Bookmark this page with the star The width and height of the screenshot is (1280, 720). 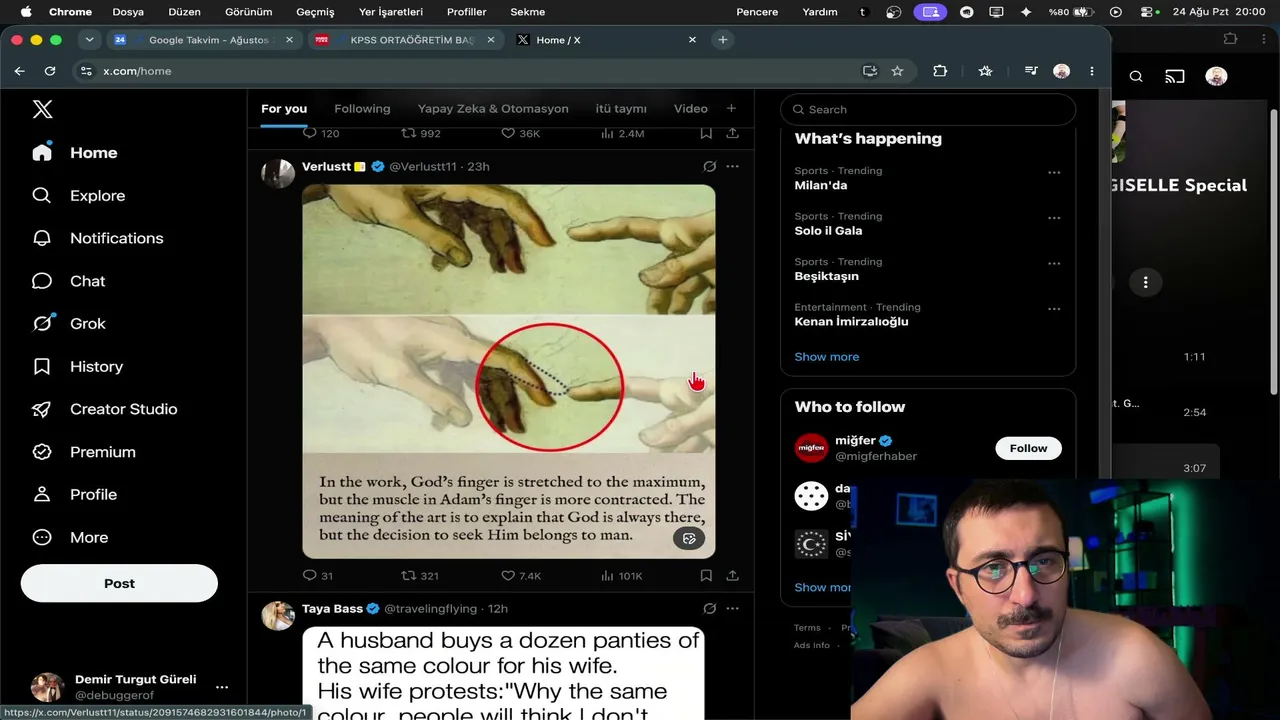897,71
